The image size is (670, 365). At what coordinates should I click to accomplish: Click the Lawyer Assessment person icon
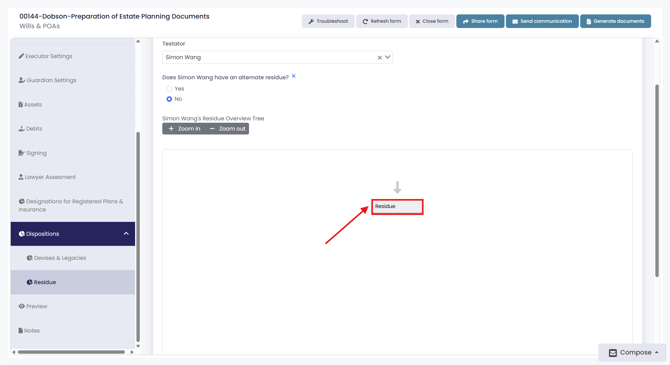click(21, 177)
